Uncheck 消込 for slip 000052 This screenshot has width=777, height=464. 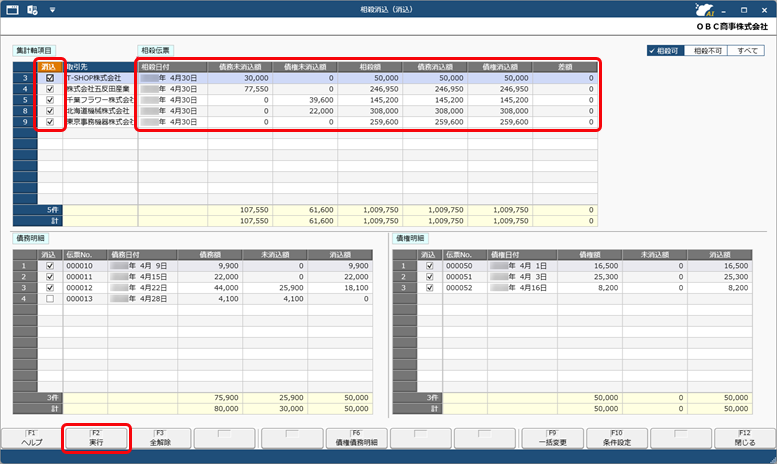[x=430, y=288]
